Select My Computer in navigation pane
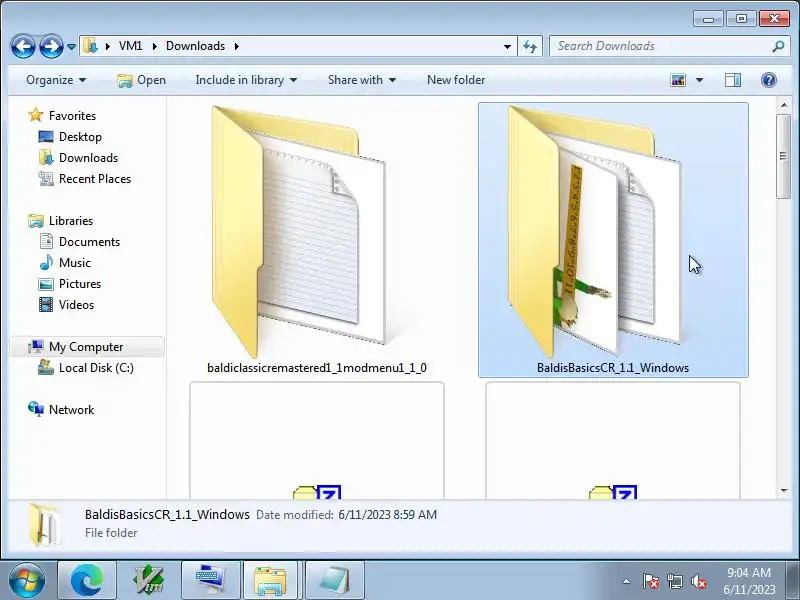This screenshot has width=800, height=600. click(86, 347)
